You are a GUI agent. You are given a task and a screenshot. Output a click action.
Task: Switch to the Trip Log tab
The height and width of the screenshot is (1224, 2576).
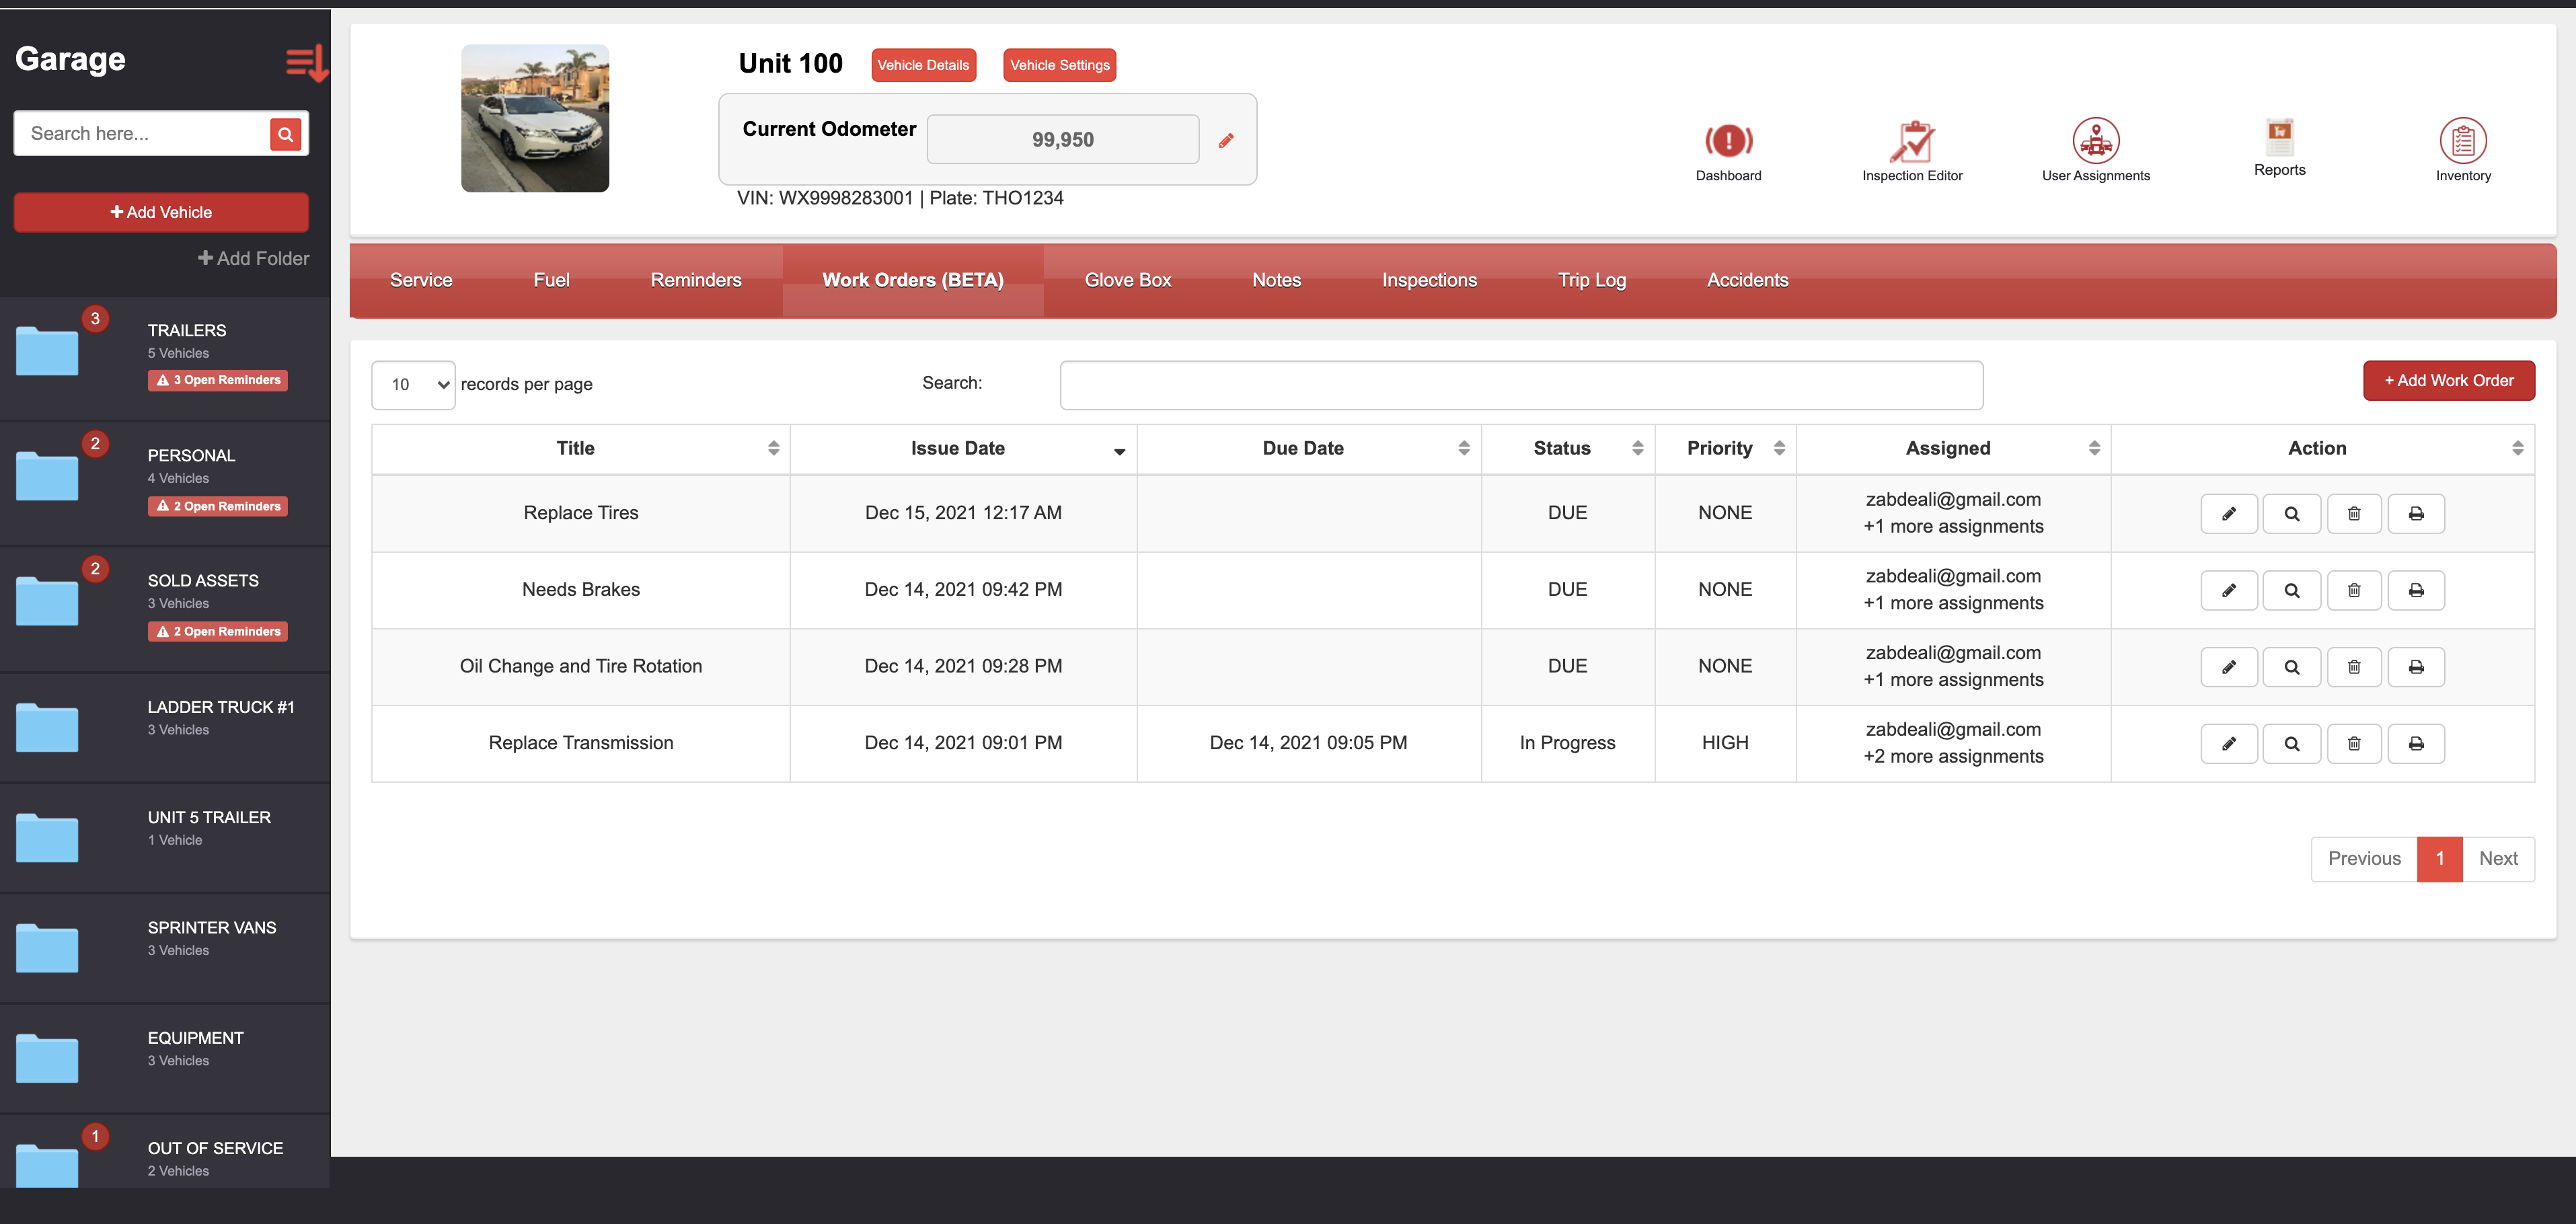(1591, 280)
